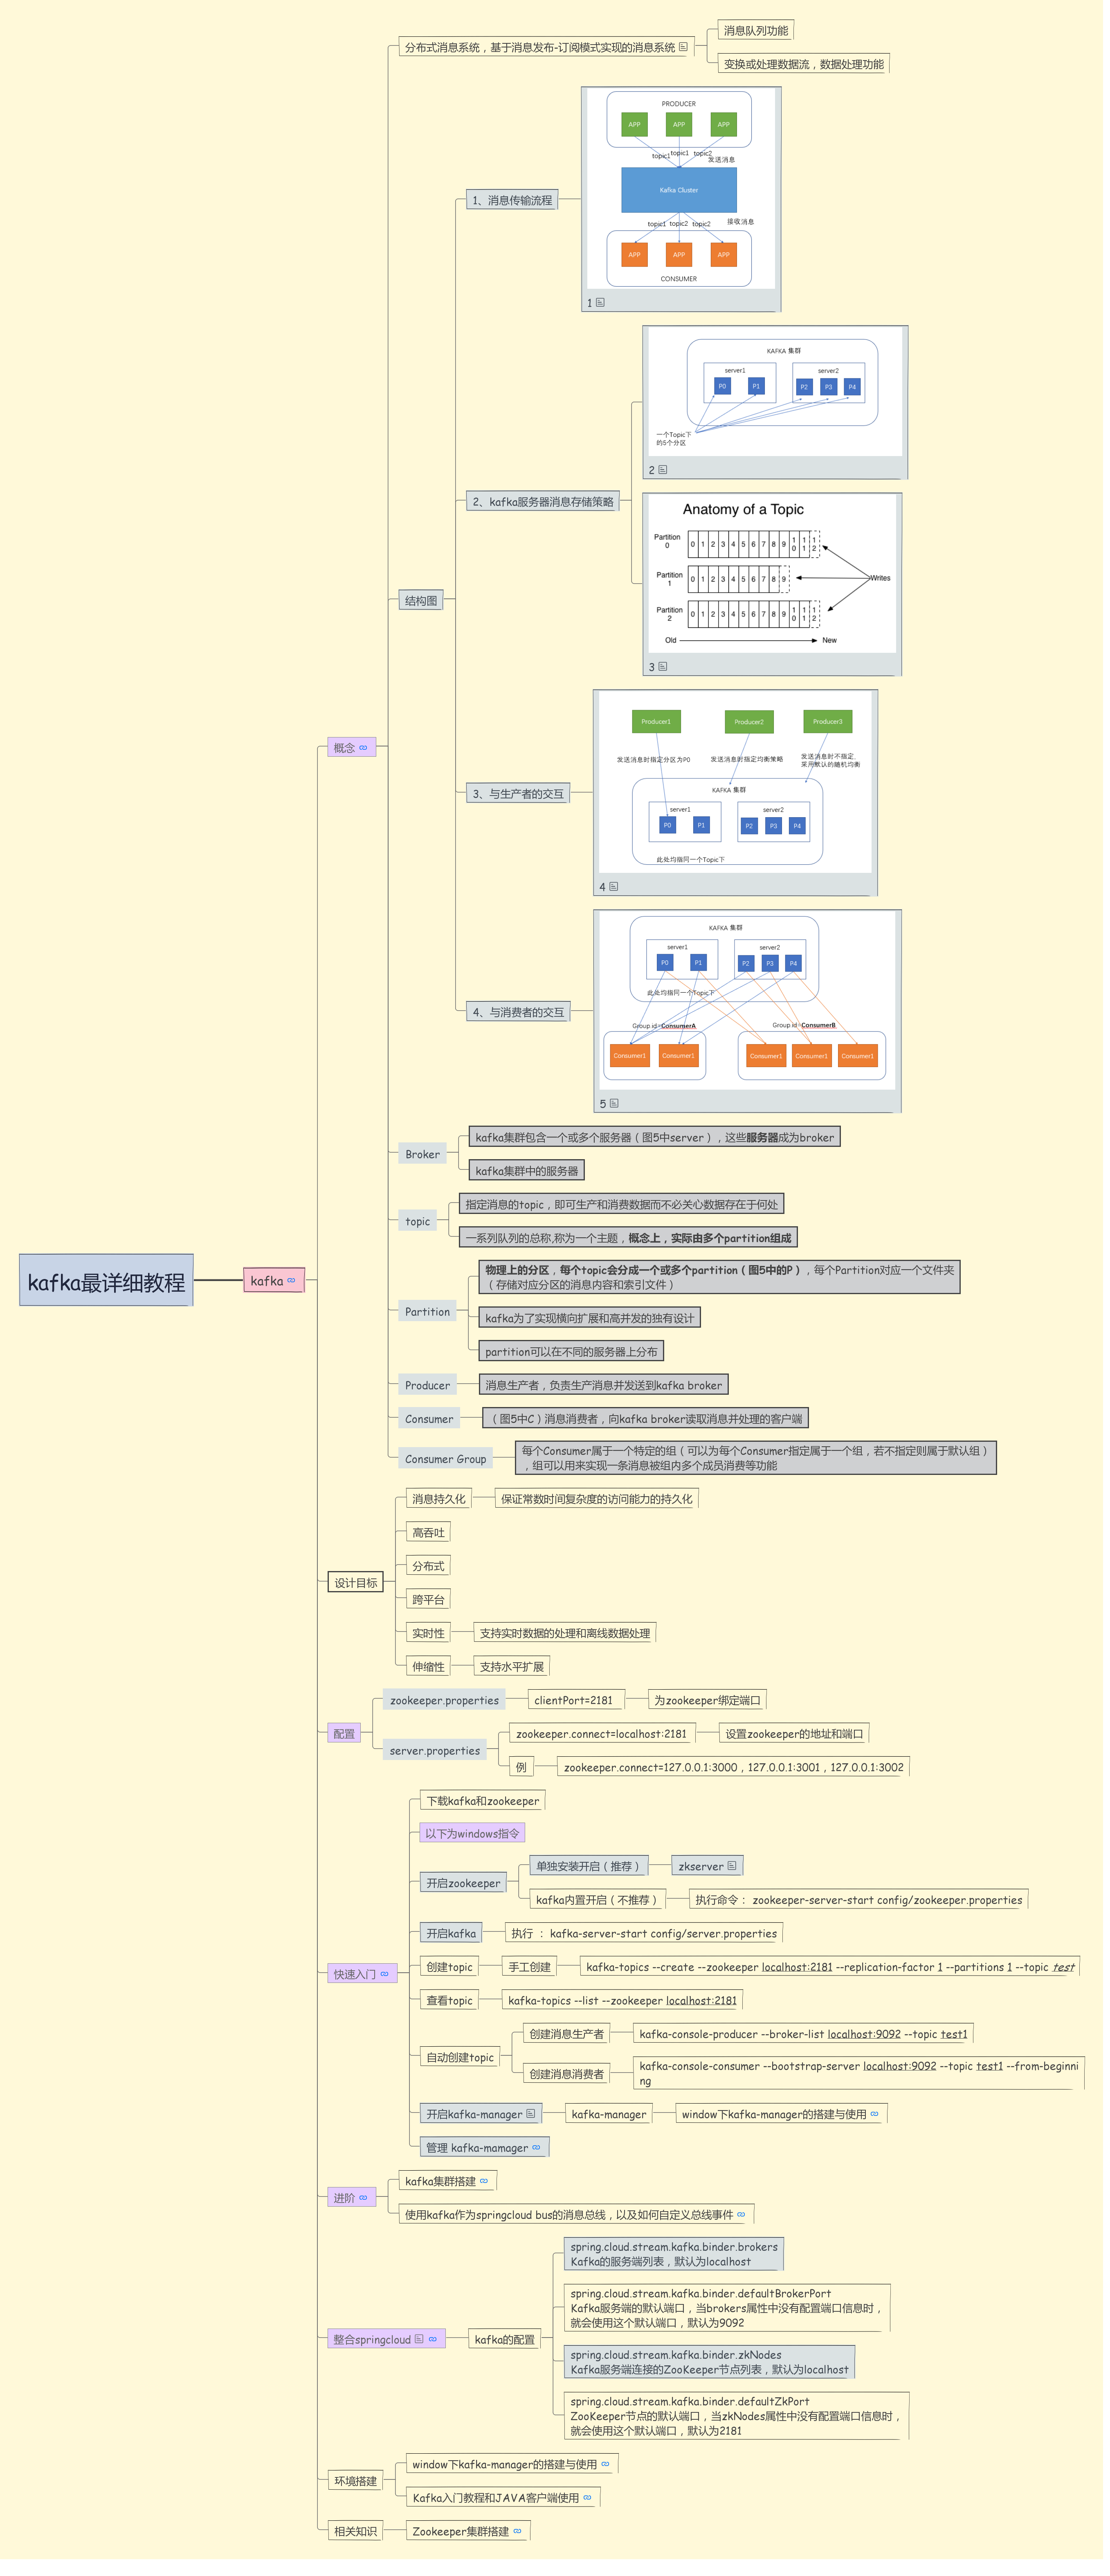Open the link icon after kafka集群搭建
Image resolution: width=1110 pixels, height=2576 pixels.
click(x=487, y=2194)
